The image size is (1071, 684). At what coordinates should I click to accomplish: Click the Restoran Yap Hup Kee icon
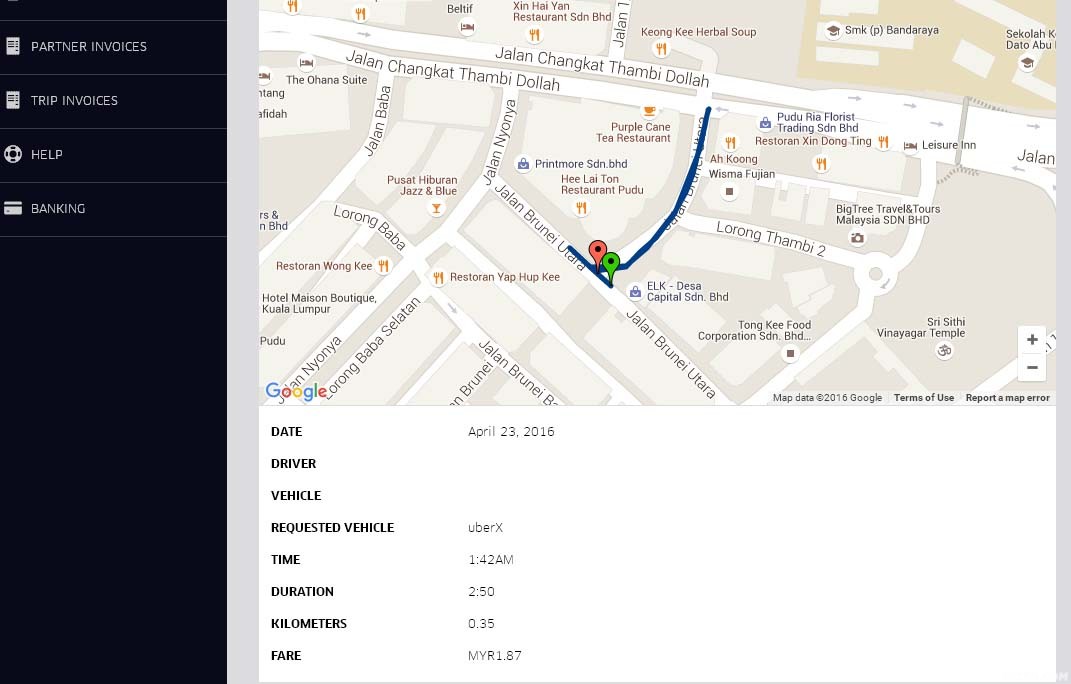[x=437, y=277]
